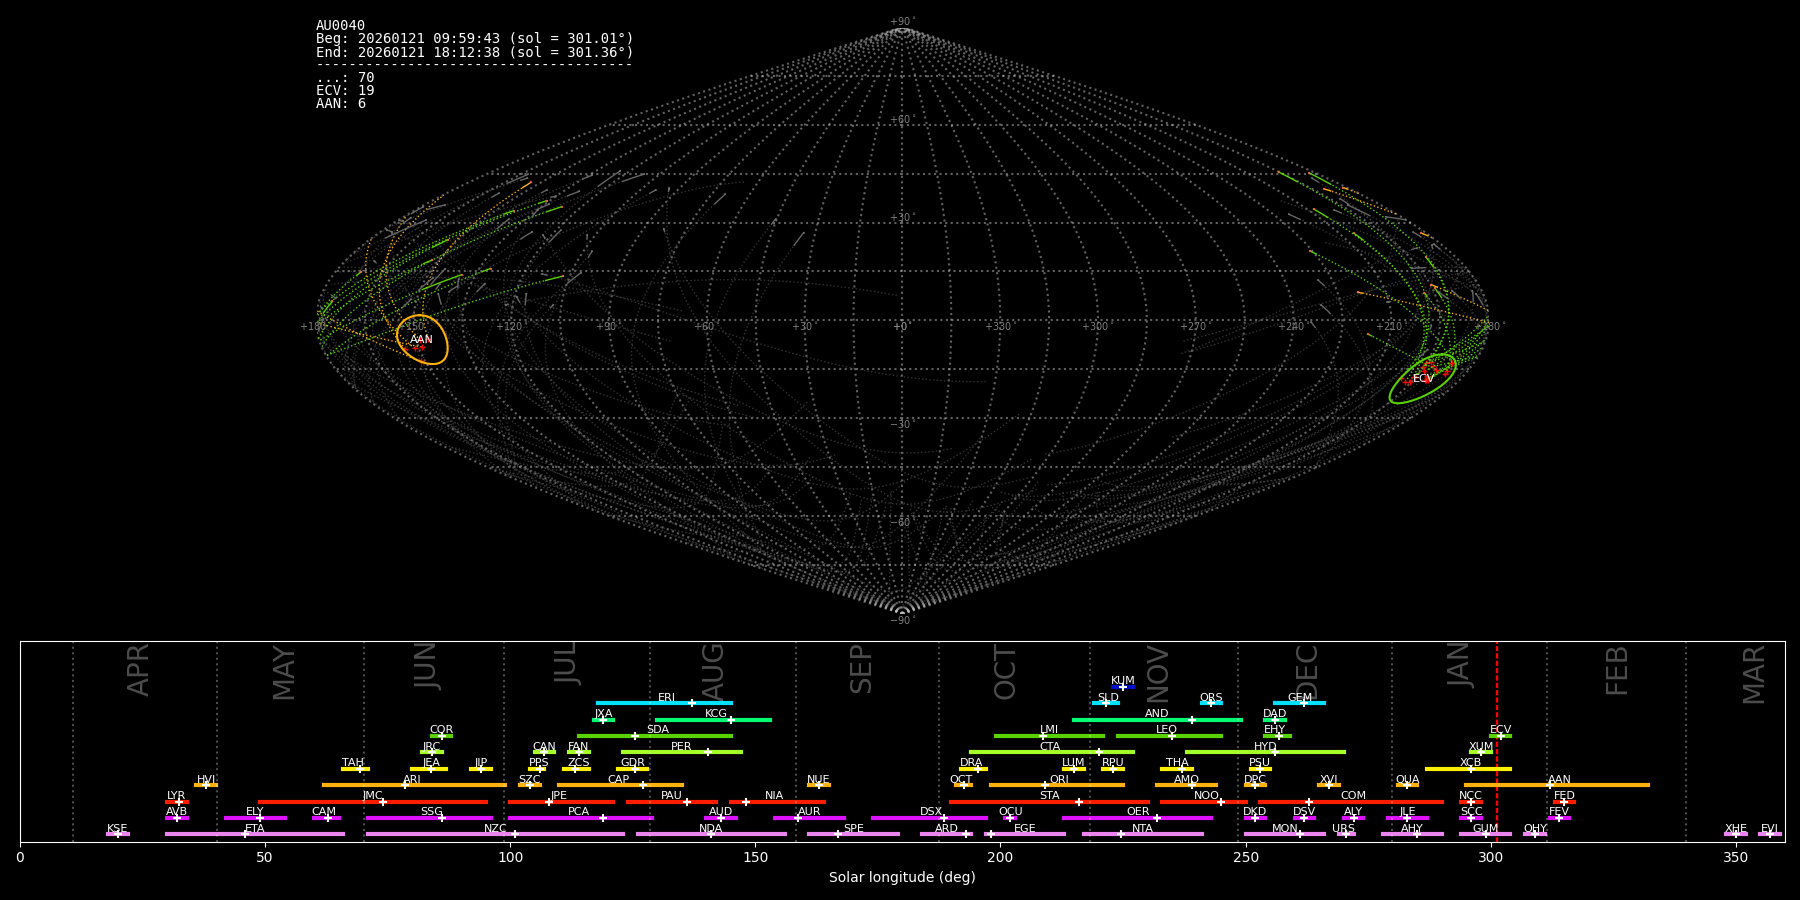The height and width of the screenshot is (900, 1800).
Task: Click the ORI shower label in timeline
Action: [1059, 780]
